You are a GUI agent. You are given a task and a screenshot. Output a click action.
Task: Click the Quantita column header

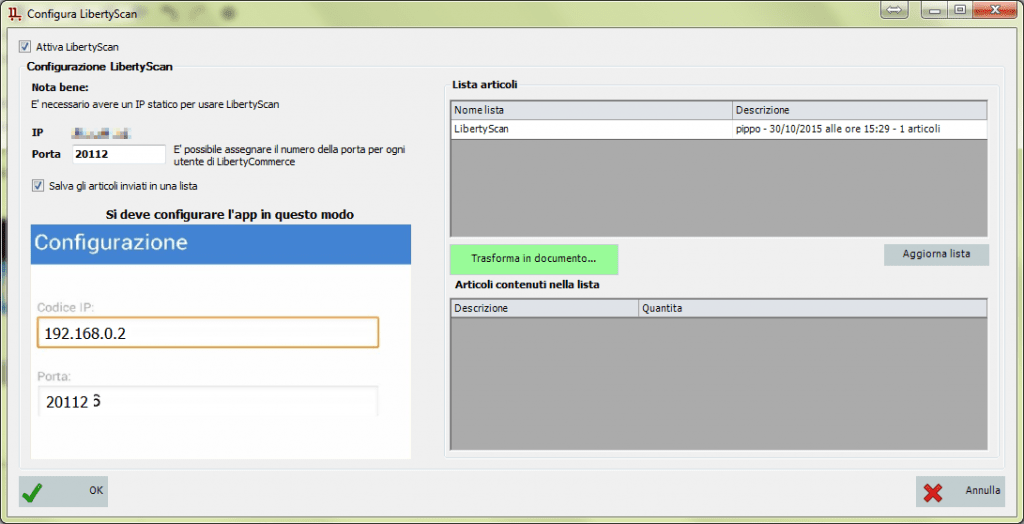point(812,308)
